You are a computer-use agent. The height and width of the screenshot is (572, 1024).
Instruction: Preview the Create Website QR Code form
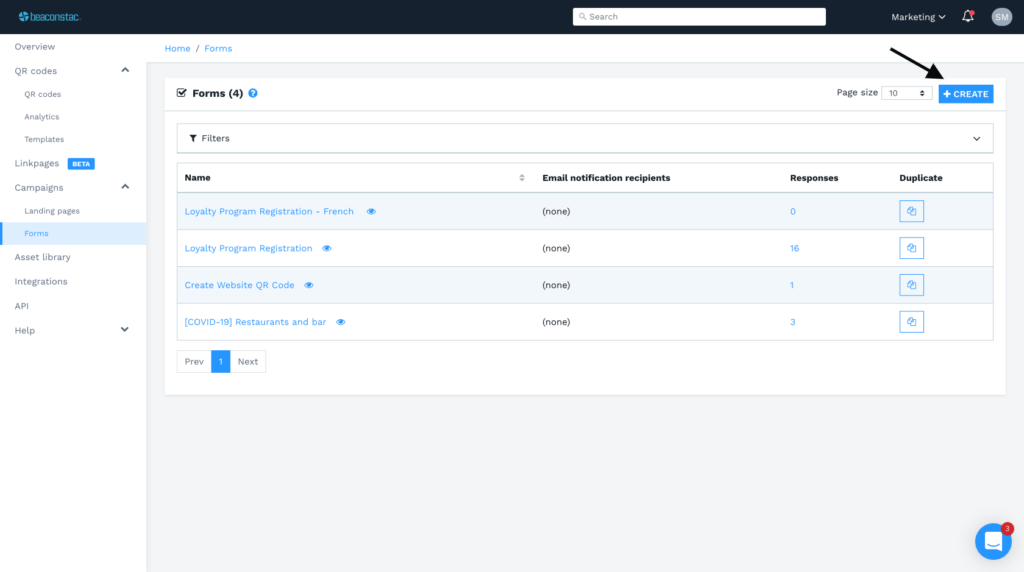pos(309,285)
